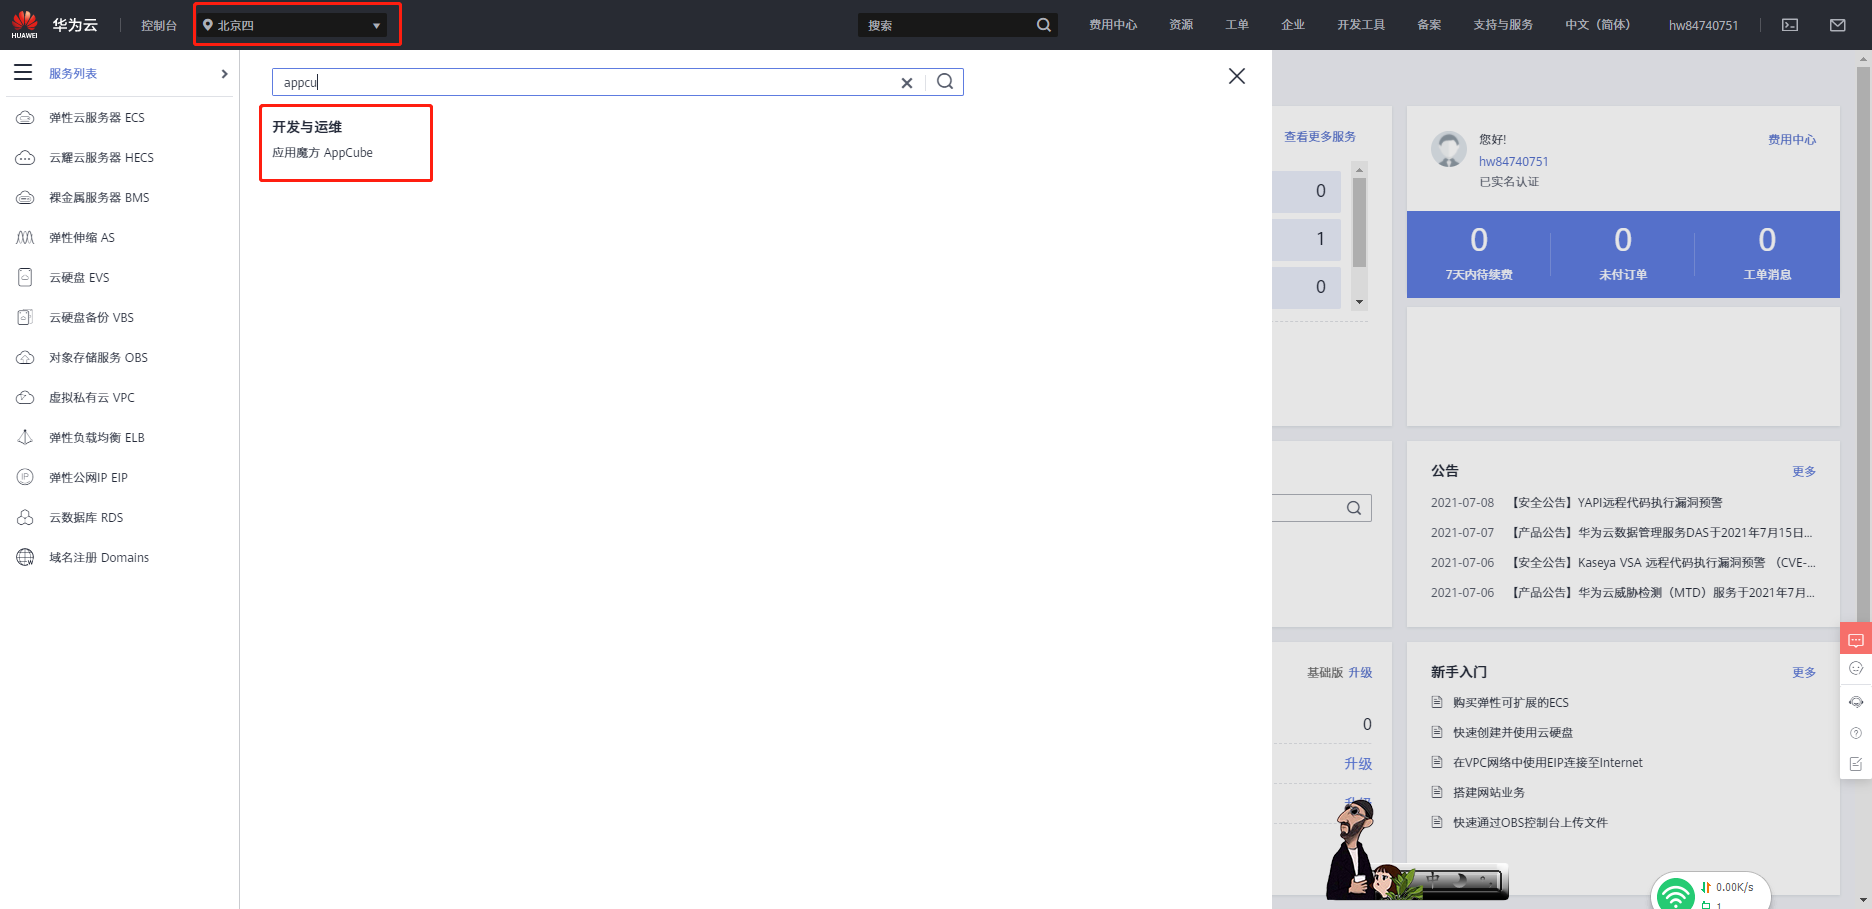Open the CloudShell terminal icon
This screenshot has width=1872, height=909.
click(1790, 25)
